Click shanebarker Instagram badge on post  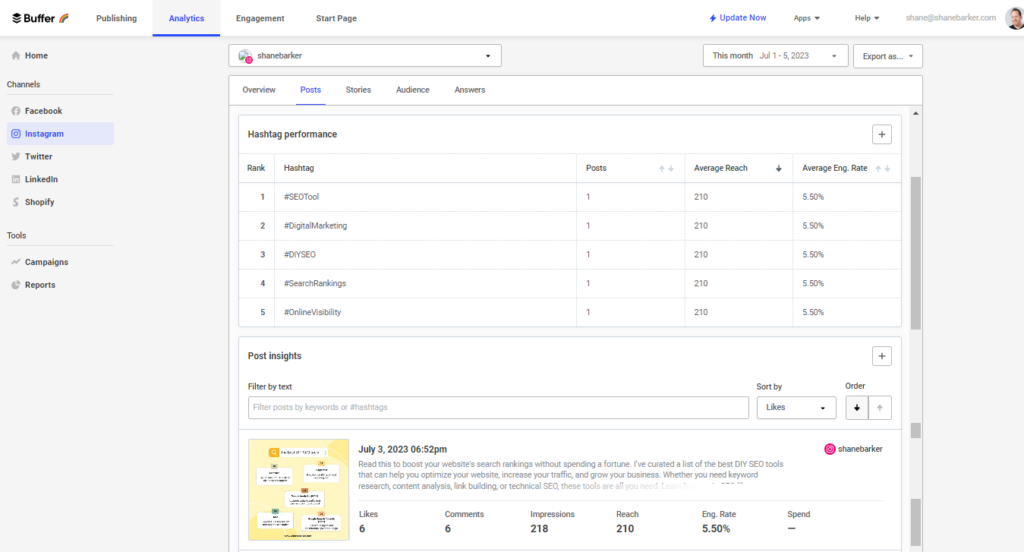click(853, 449)
